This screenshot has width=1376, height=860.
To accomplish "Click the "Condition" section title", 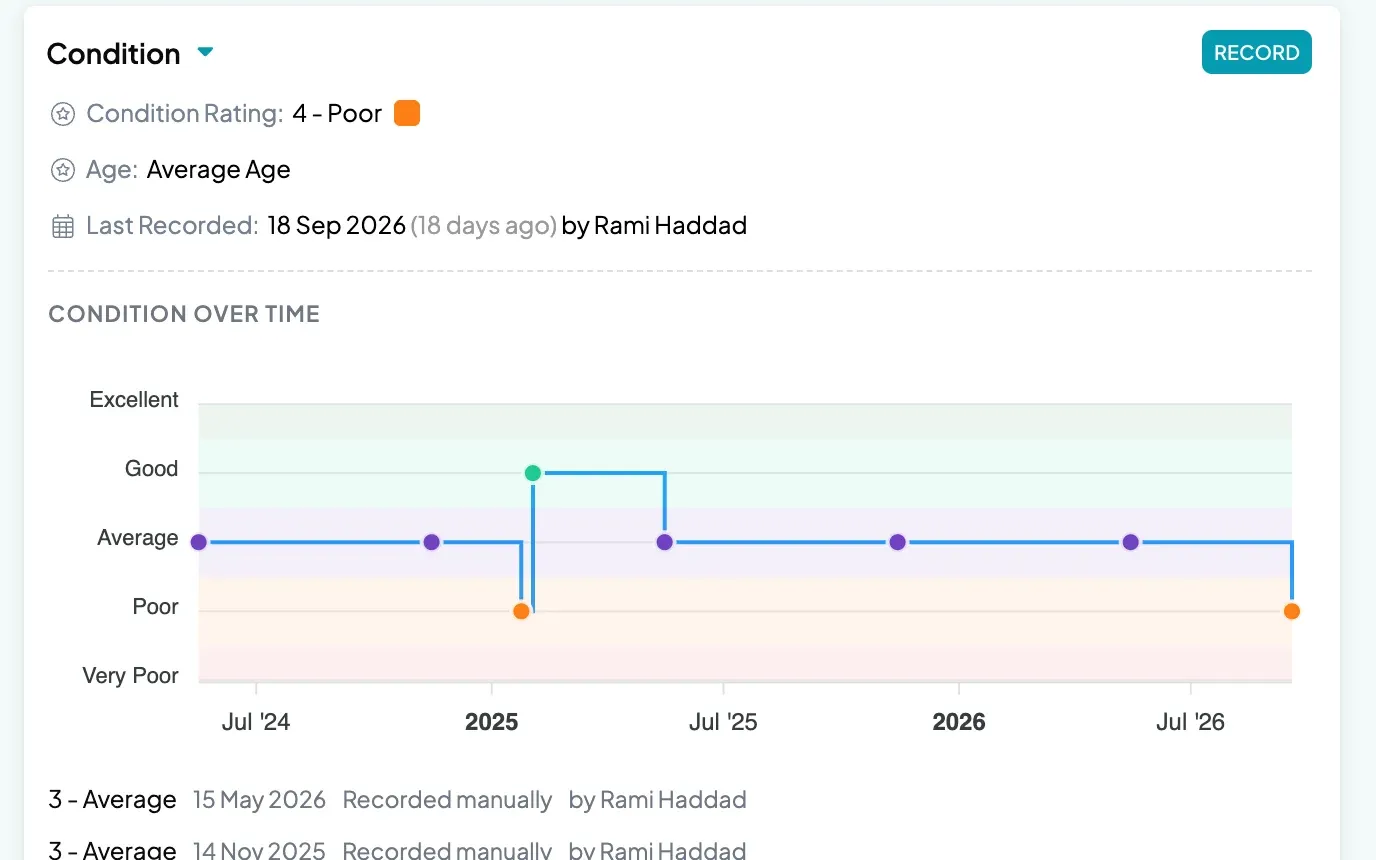I will [x=114, y=54].
